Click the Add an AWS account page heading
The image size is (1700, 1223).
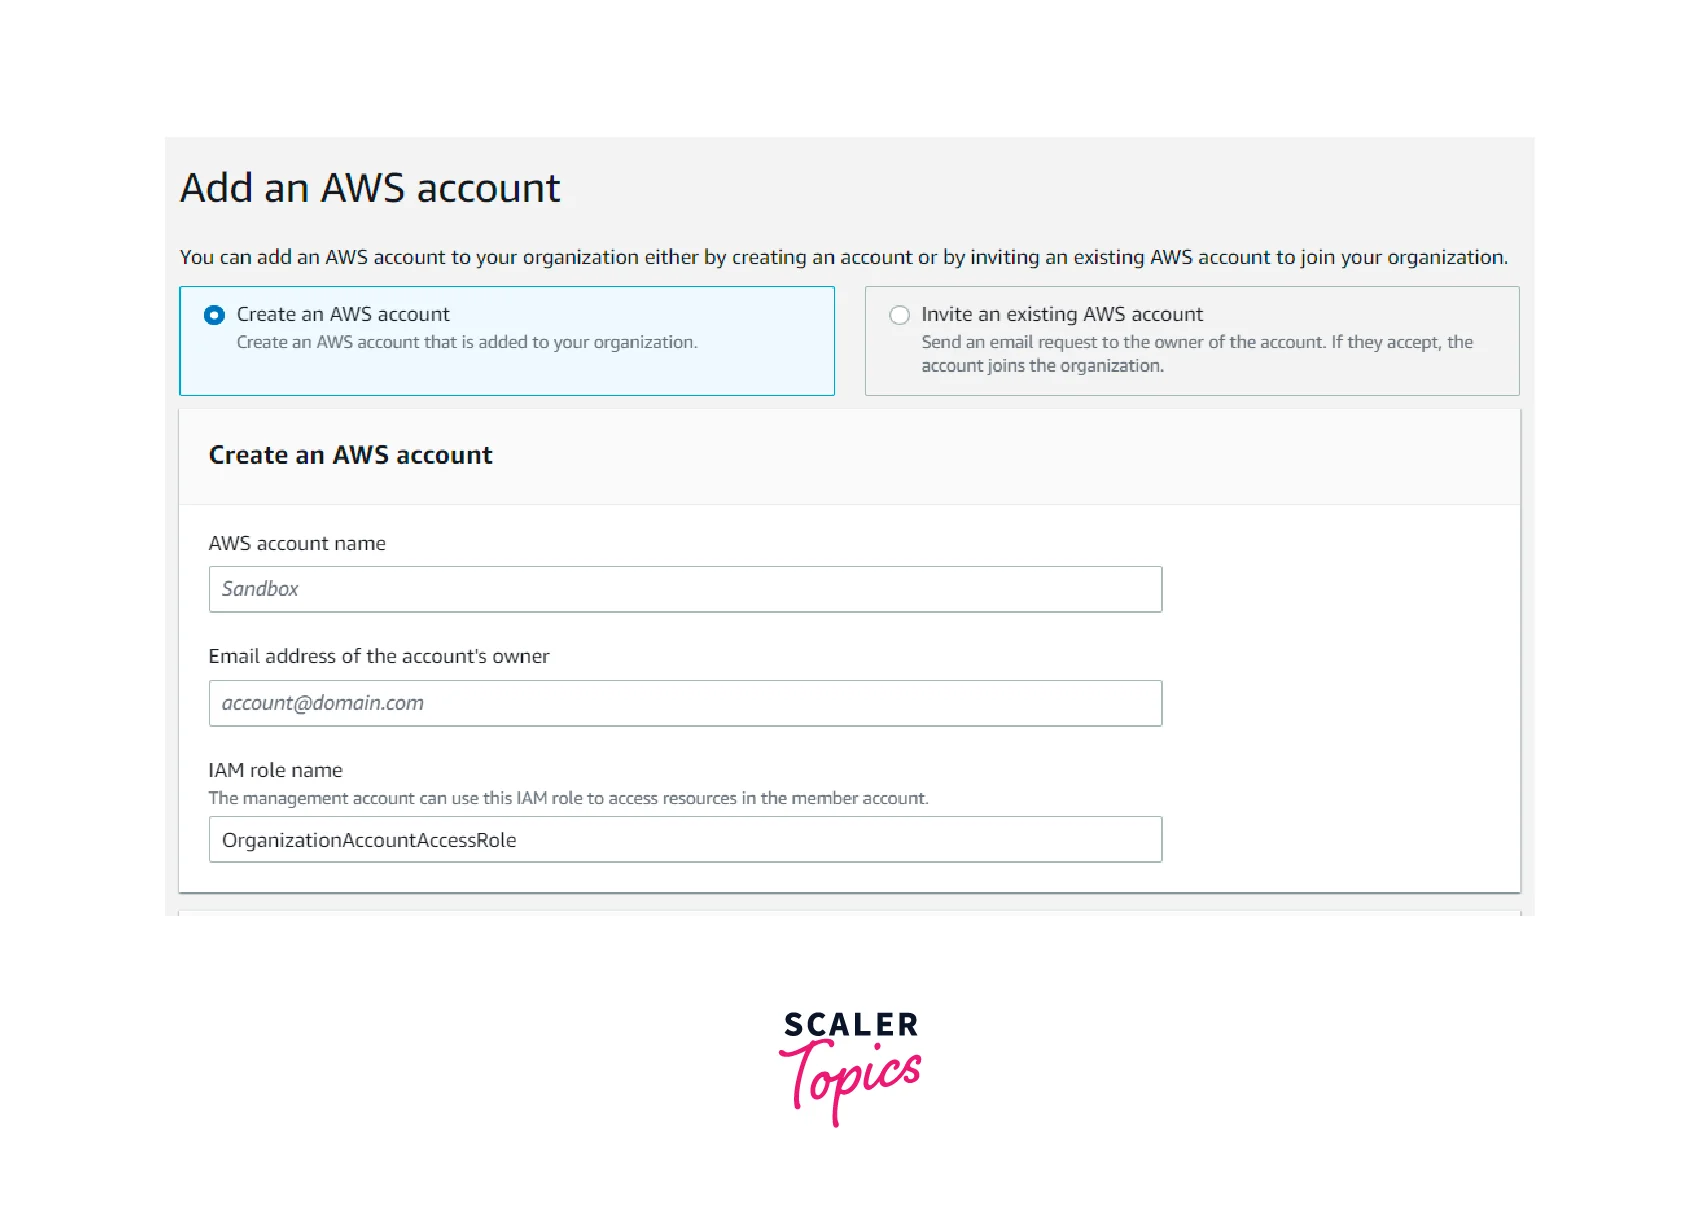[370, 188]
